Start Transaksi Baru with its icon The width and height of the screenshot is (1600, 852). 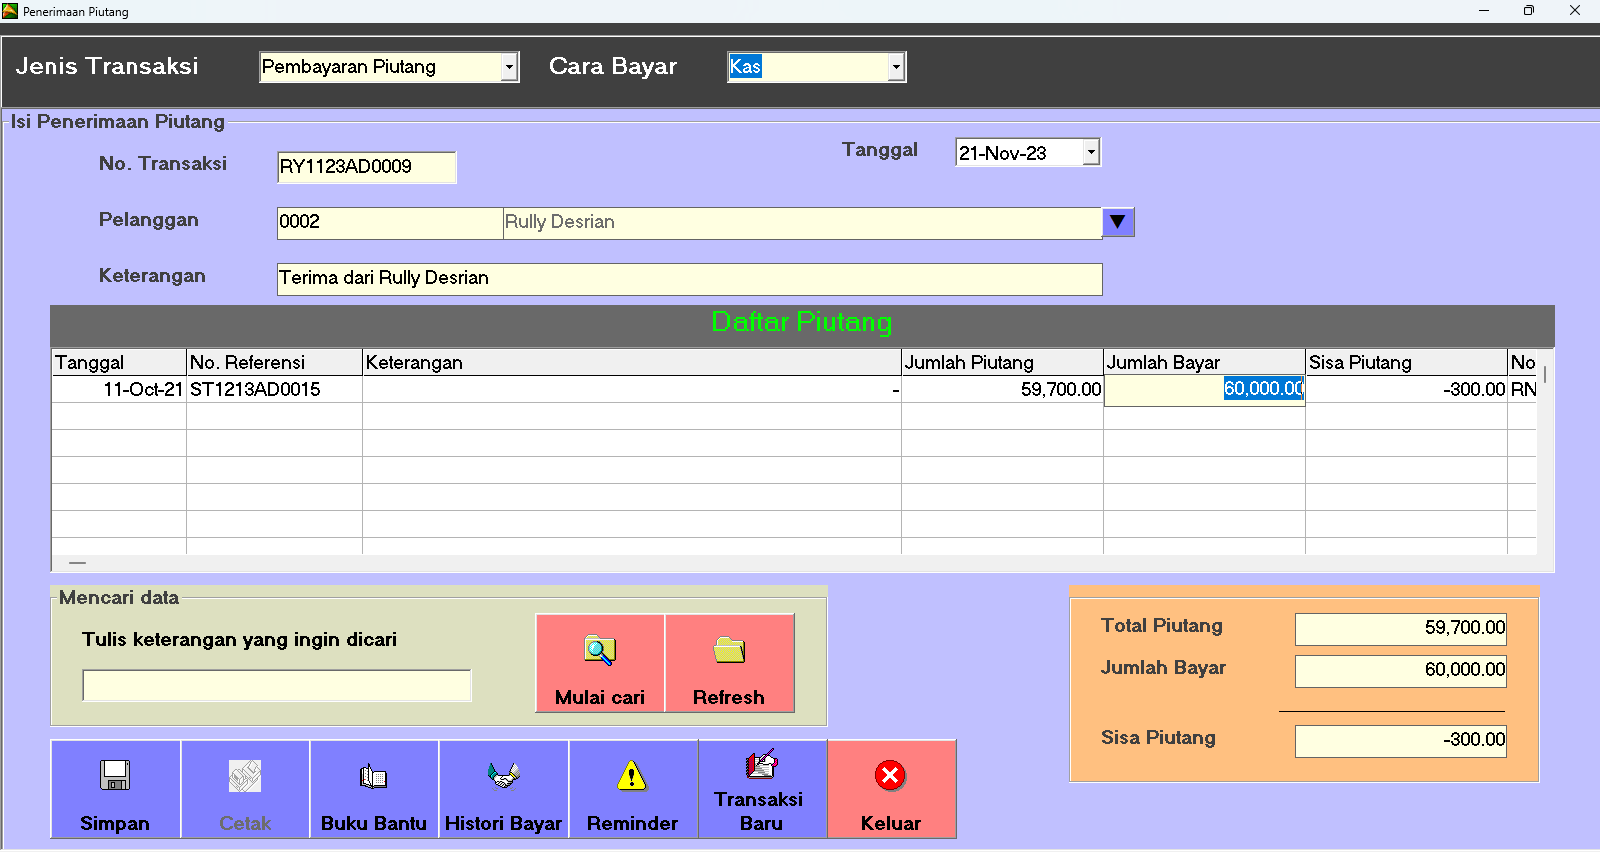(x=761, y=766)
